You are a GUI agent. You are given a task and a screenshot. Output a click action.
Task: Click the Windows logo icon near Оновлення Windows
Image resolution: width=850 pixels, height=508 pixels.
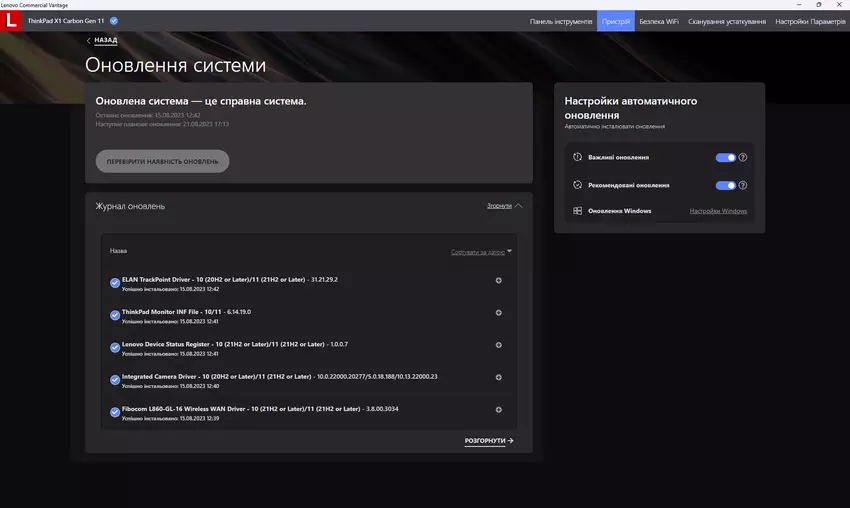pos(578,211)
